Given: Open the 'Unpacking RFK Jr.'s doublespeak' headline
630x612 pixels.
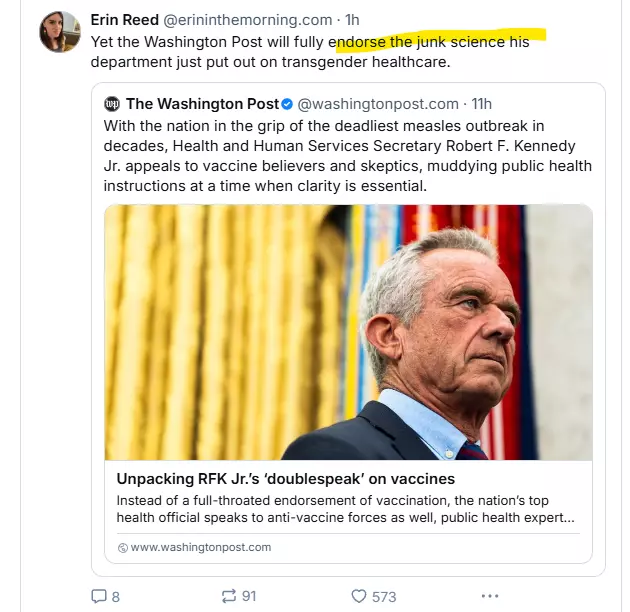Looking at the screenshot, I should click(285, 479).
